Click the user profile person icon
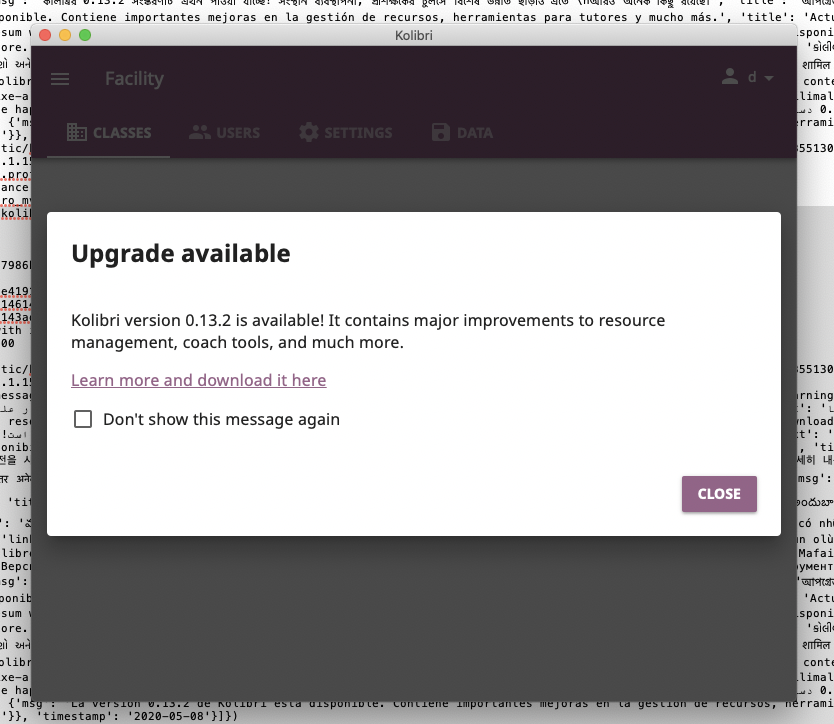The image size is (834, 724). [729, 76]
